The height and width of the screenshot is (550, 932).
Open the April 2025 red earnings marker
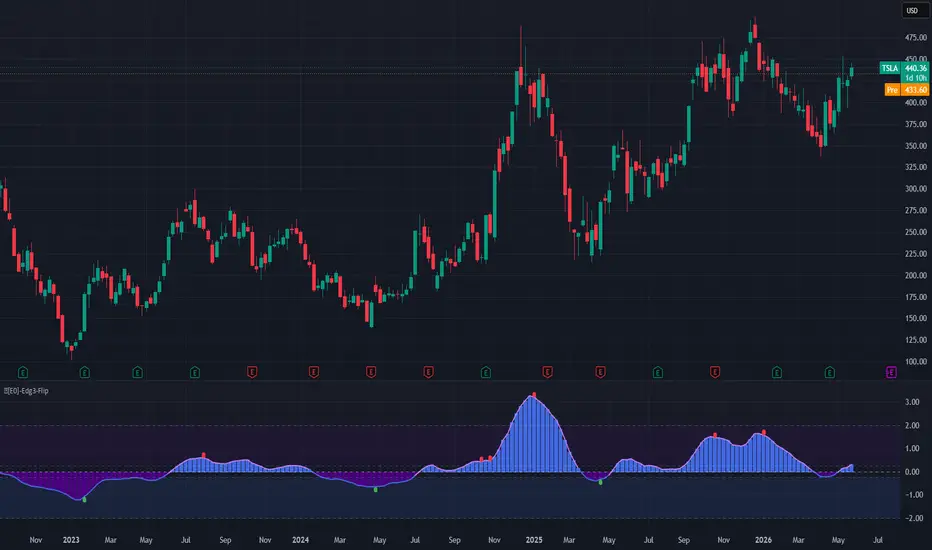[600, 373]
